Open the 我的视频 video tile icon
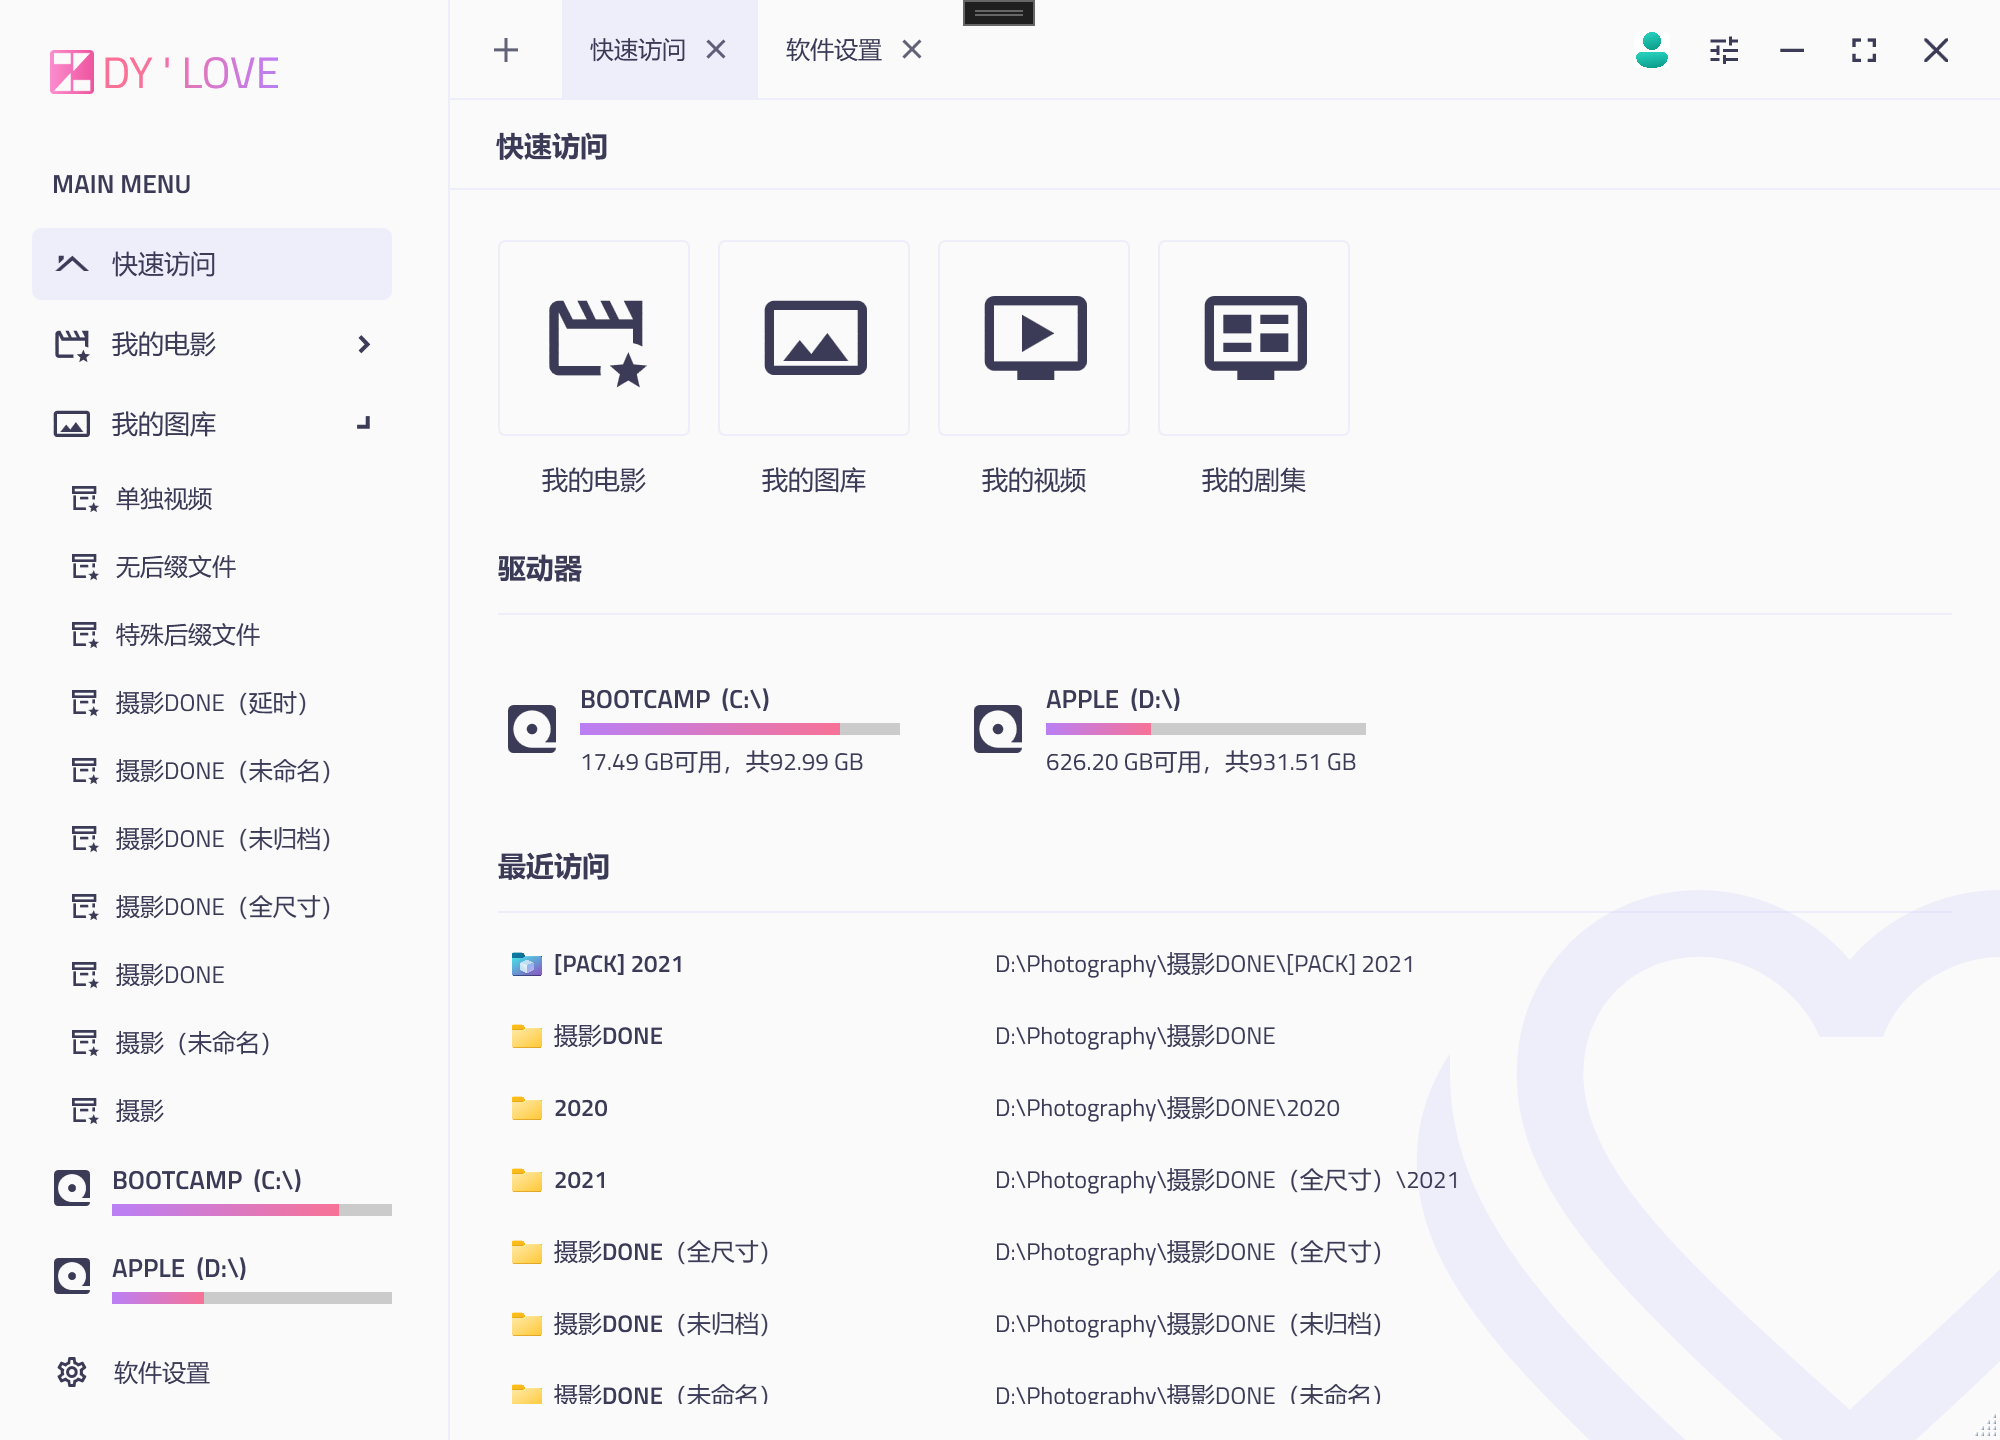The width and height of the screenshot is (2000, 1440). (1034, 338)
